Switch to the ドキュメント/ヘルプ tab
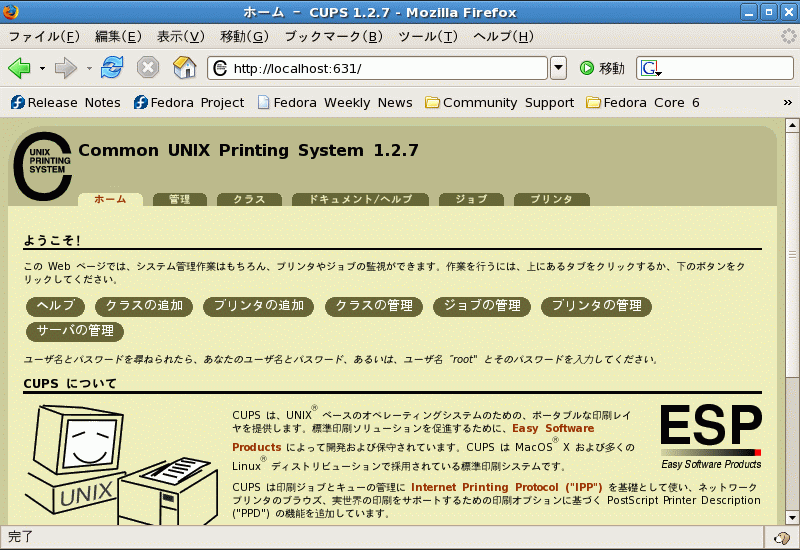The width and height of the screenshot is (800, 550). 360,199
